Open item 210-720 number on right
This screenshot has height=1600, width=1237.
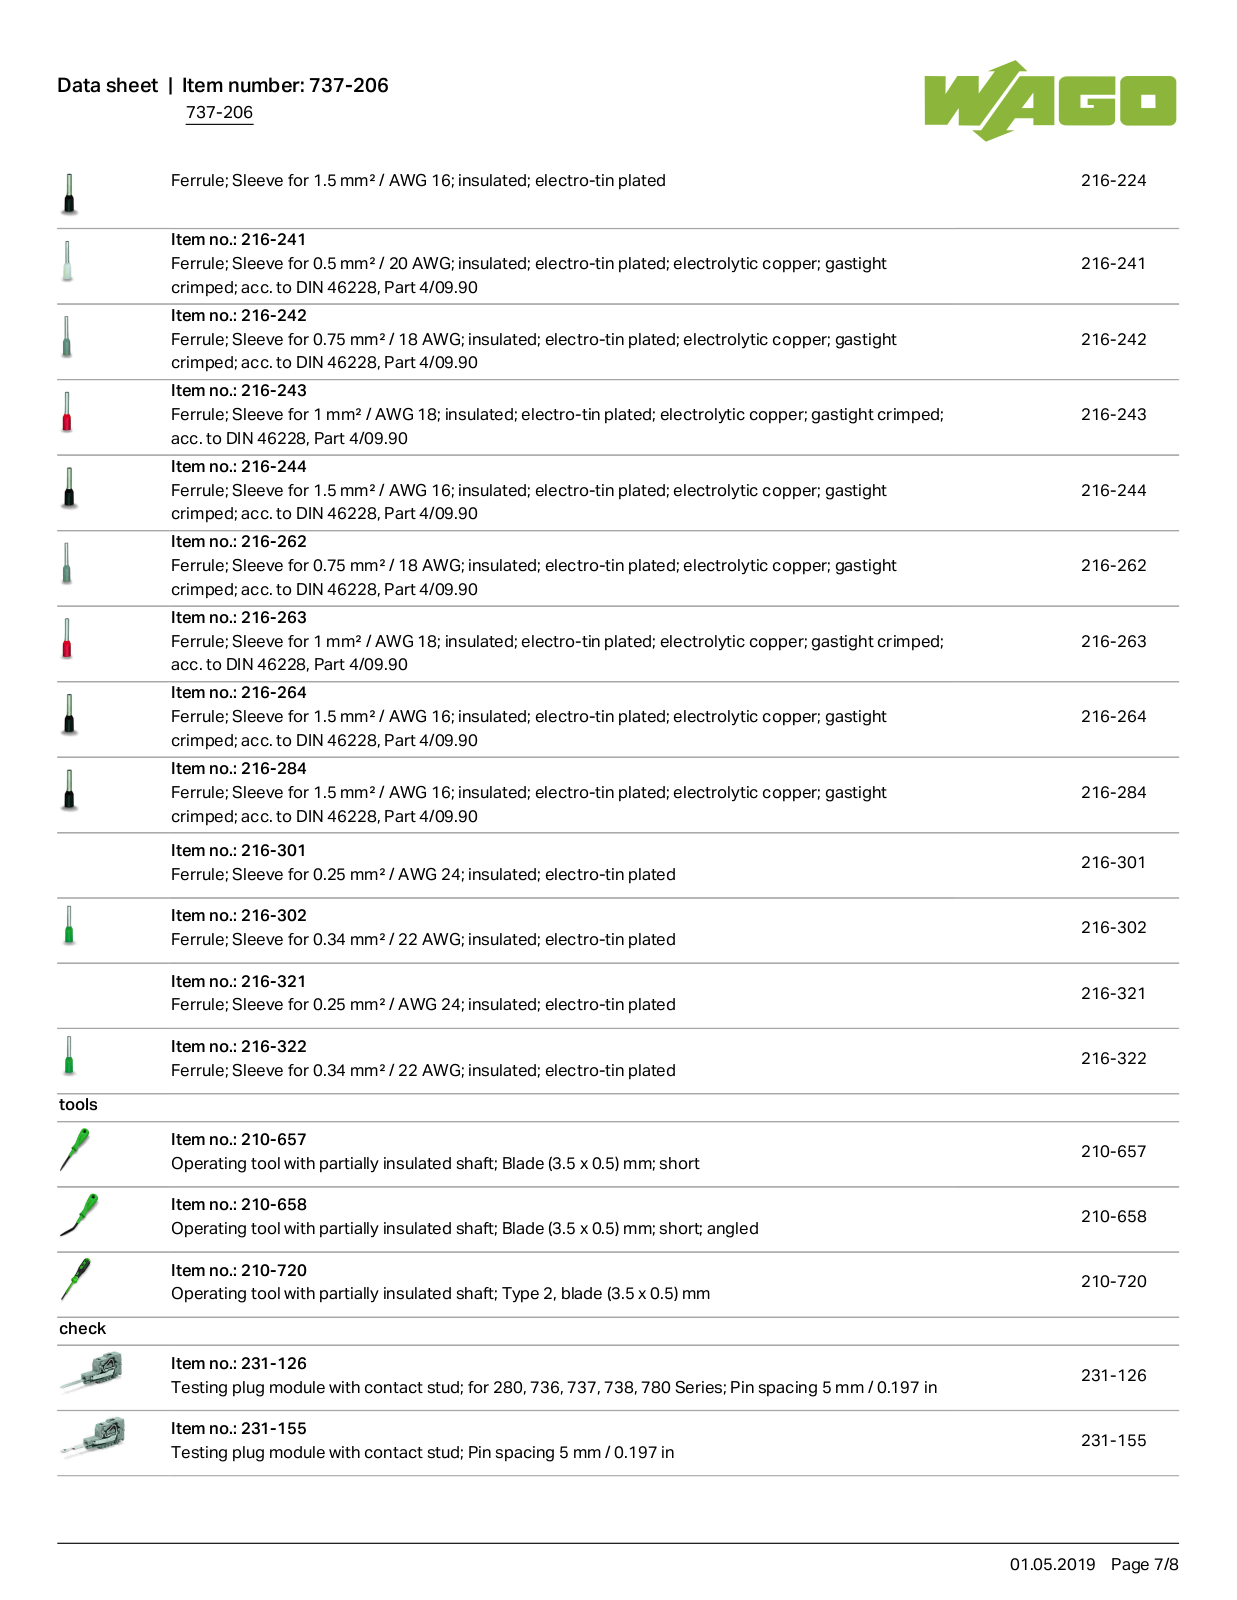1113,1281
